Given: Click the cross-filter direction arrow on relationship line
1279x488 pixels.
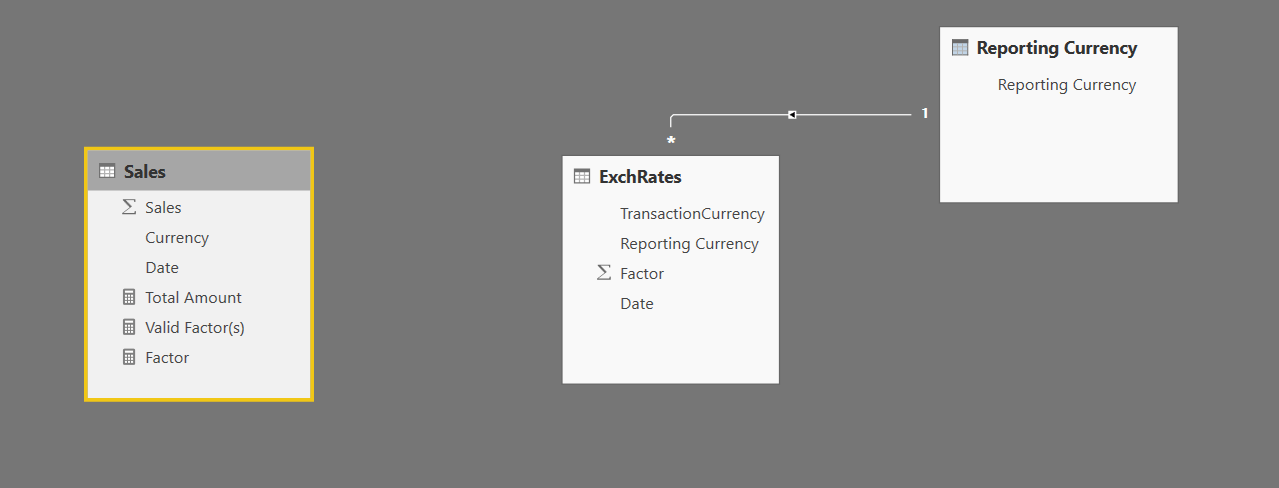Looking at the screenshot, I should click(x=791, y=115).
